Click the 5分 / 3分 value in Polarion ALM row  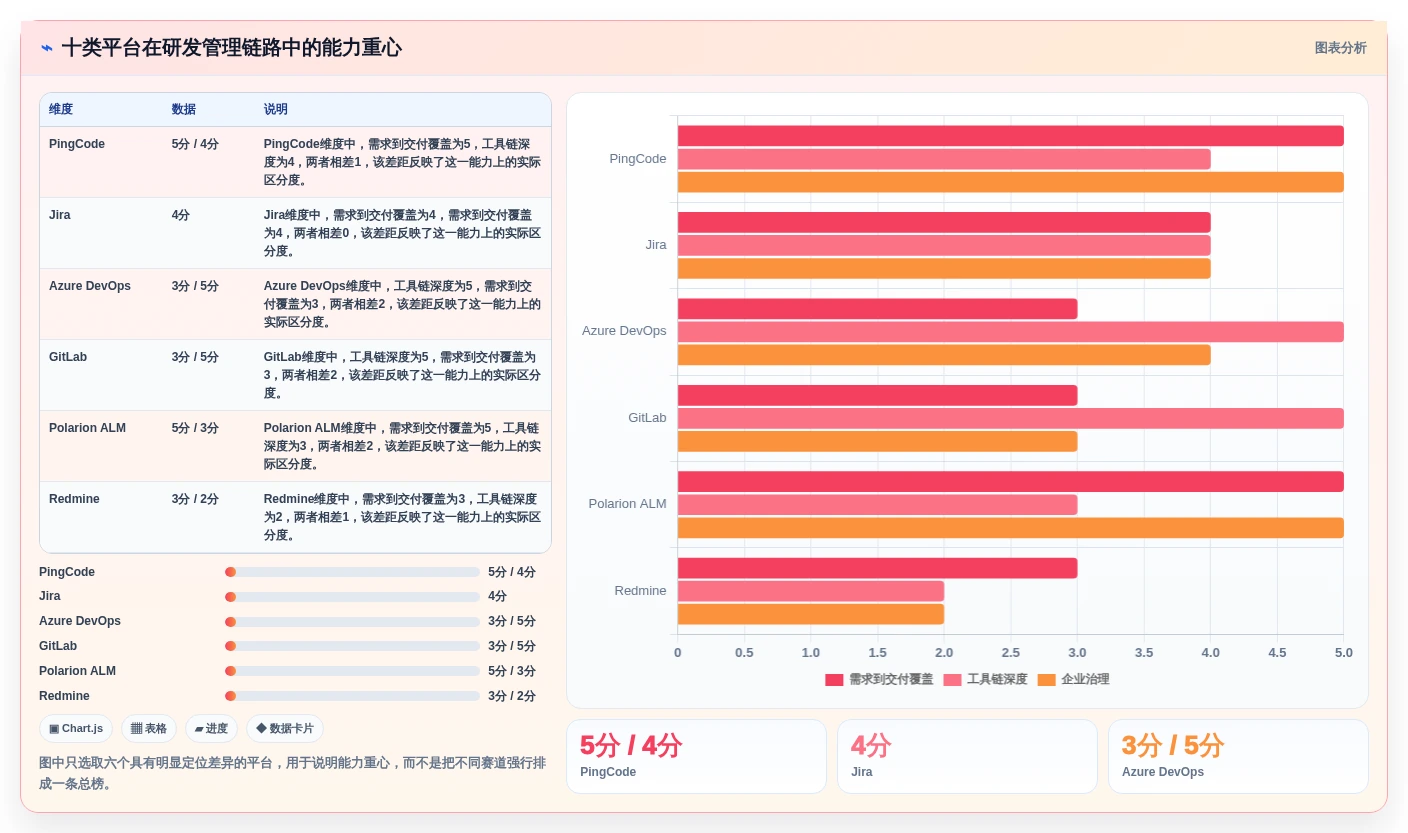point(195,428)
